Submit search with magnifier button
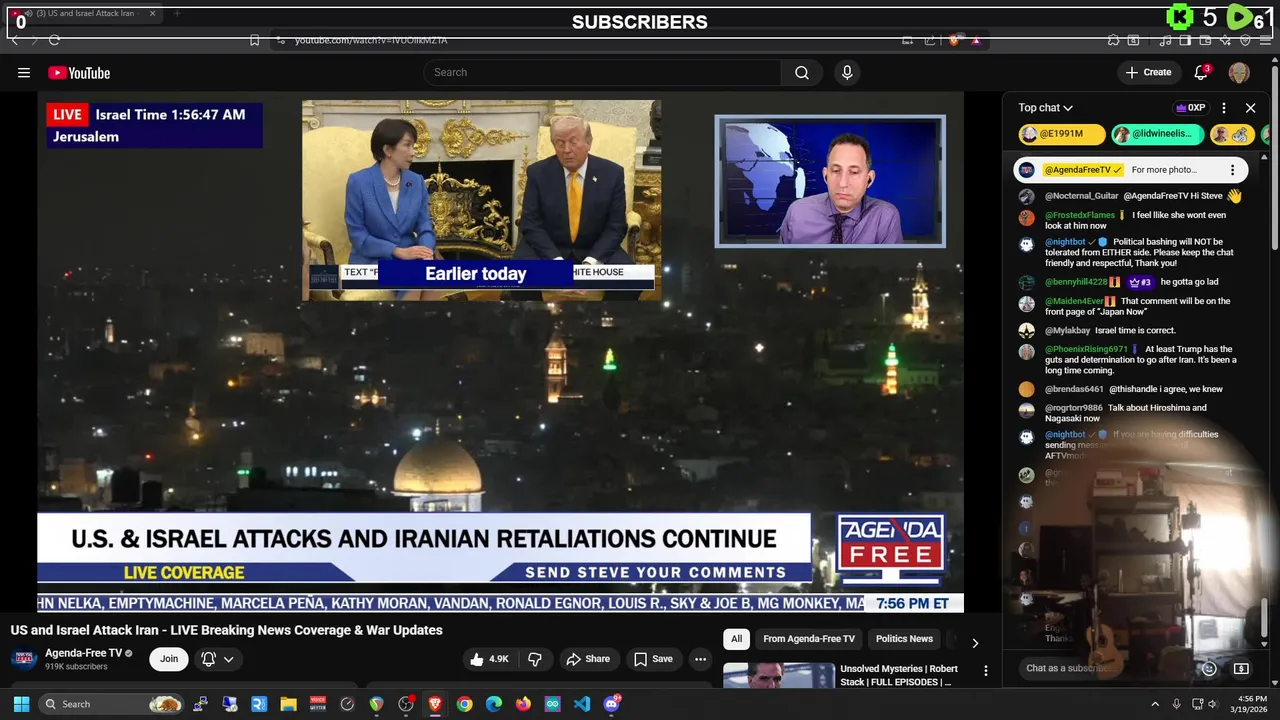 pos(802,72)
